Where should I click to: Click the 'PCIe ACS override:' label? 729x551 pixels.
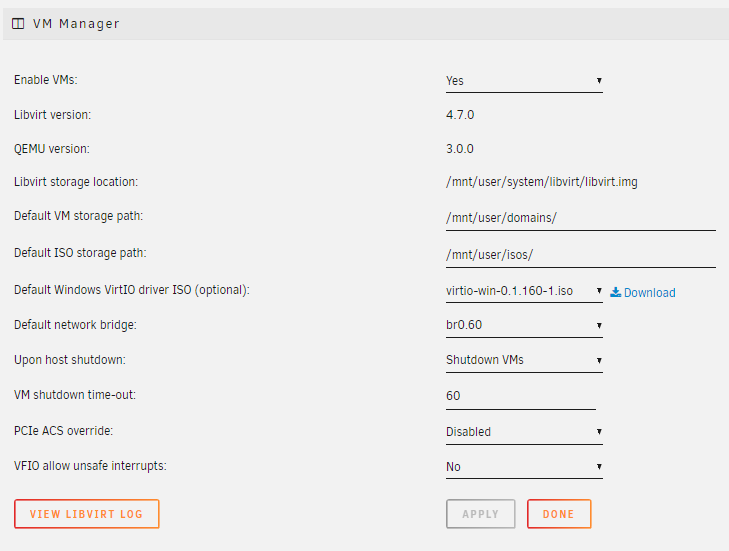point(64,431)
